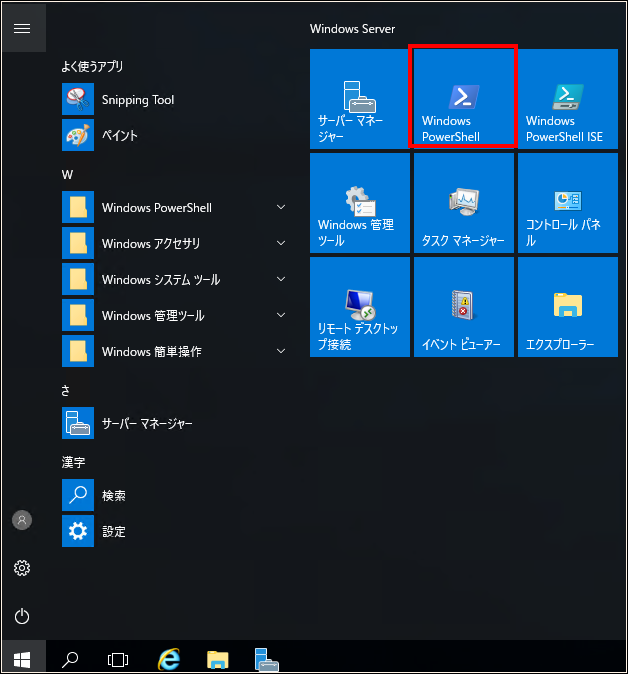
Task: Open Internet Explorer from the taskbar
Action: [170, 659]
